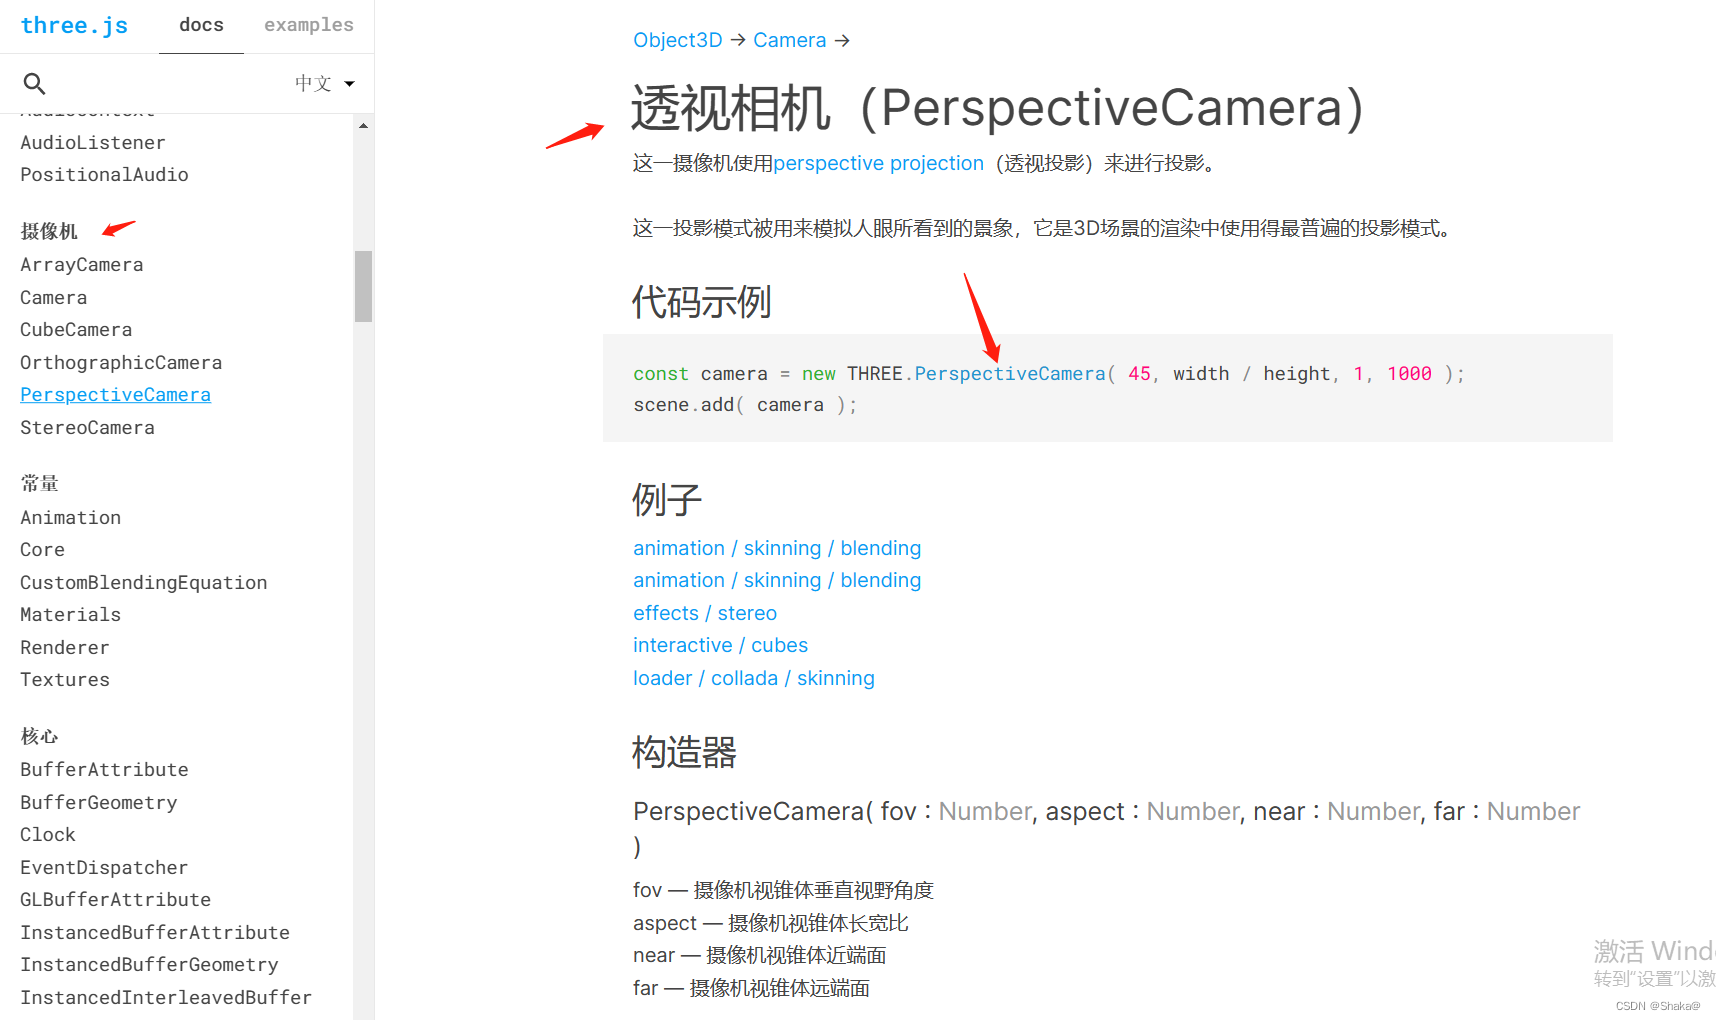Click the search magnifier icon

[x=35, y=84]
